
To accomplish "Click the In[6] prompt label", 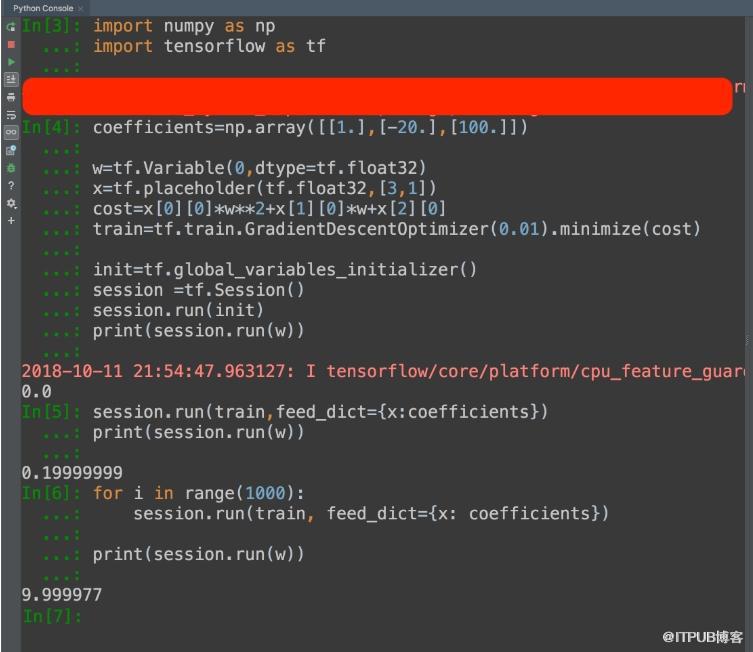I will (x=52, y=493).
